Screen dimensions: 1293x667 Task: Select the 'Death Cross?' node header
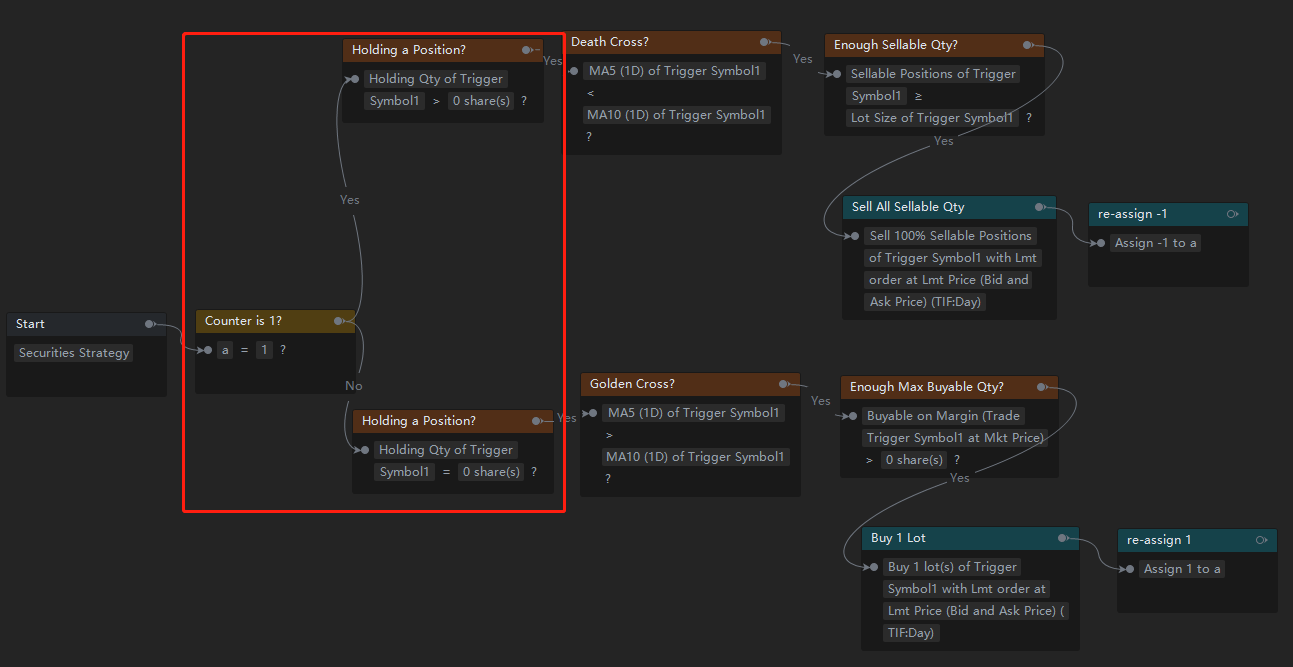click(673, 42)
